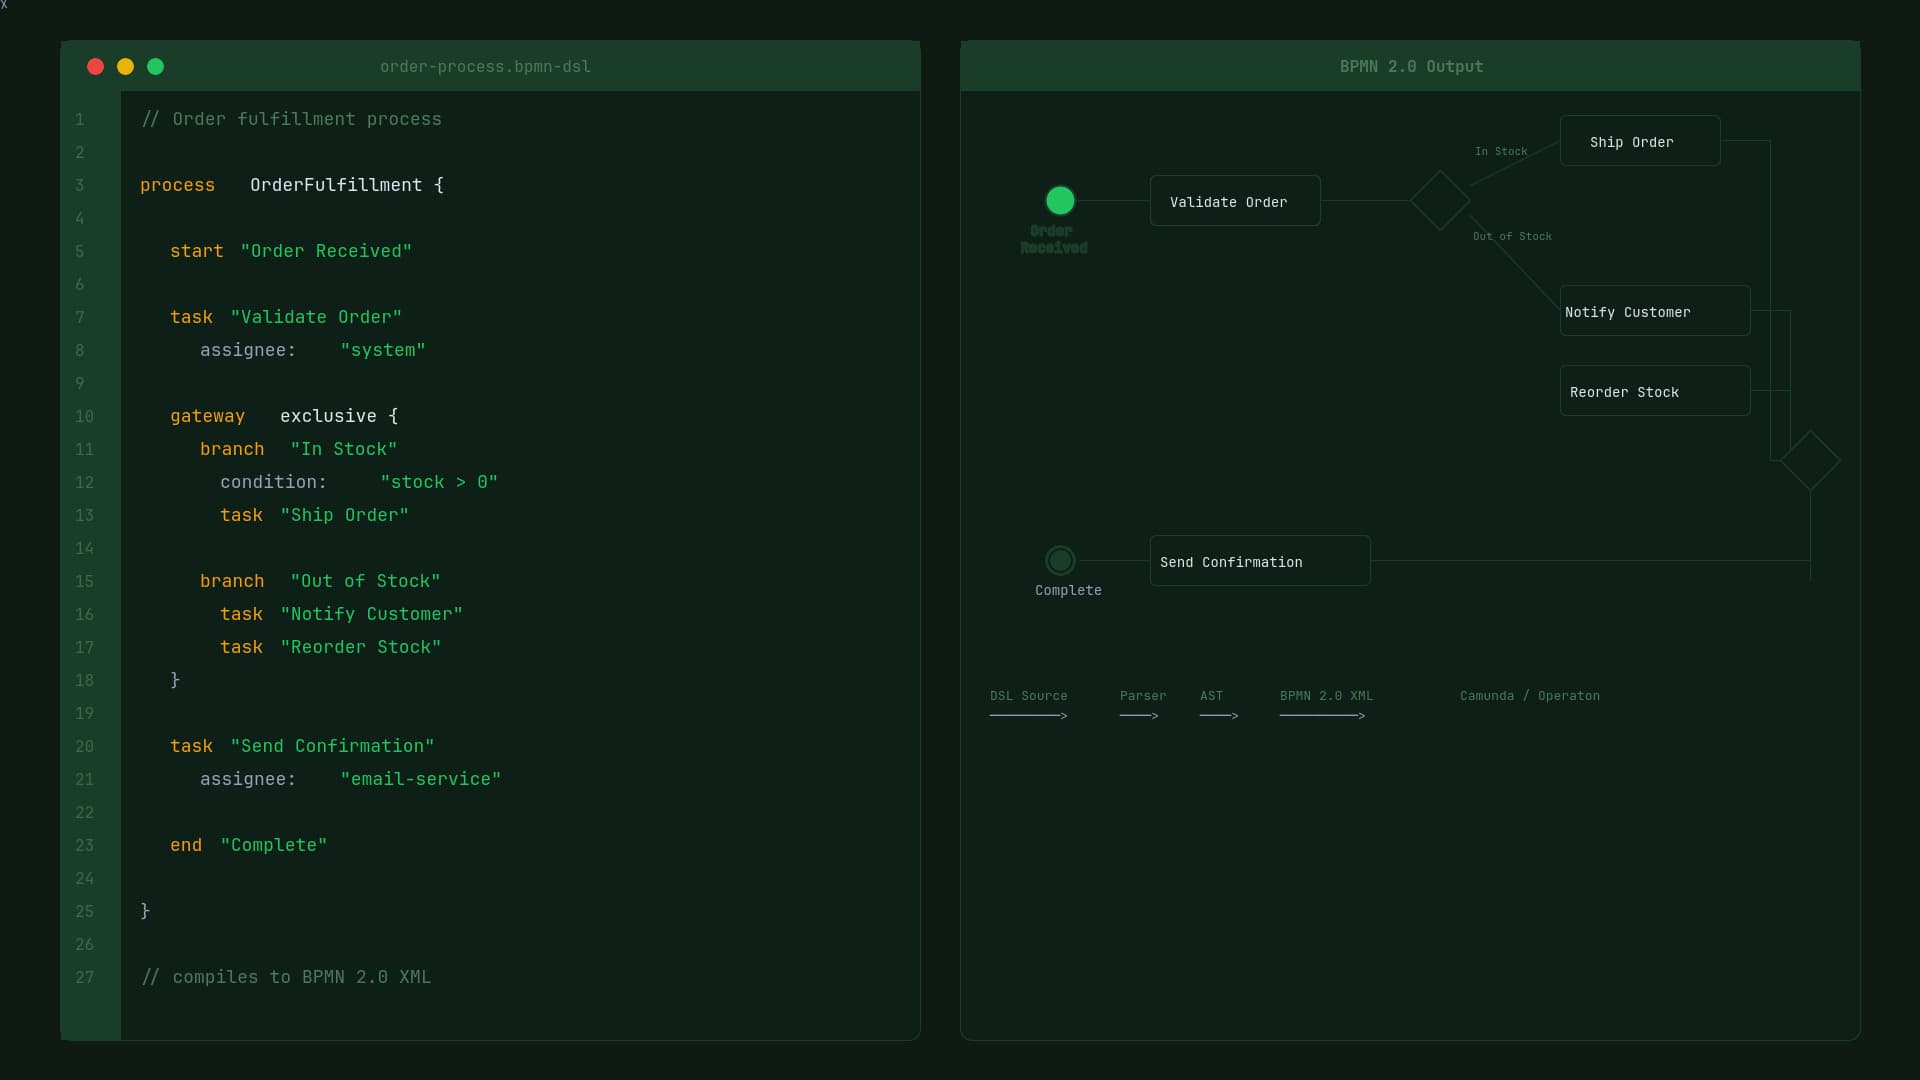Click the gateway keyword in the code

click(x=207, y=417)
